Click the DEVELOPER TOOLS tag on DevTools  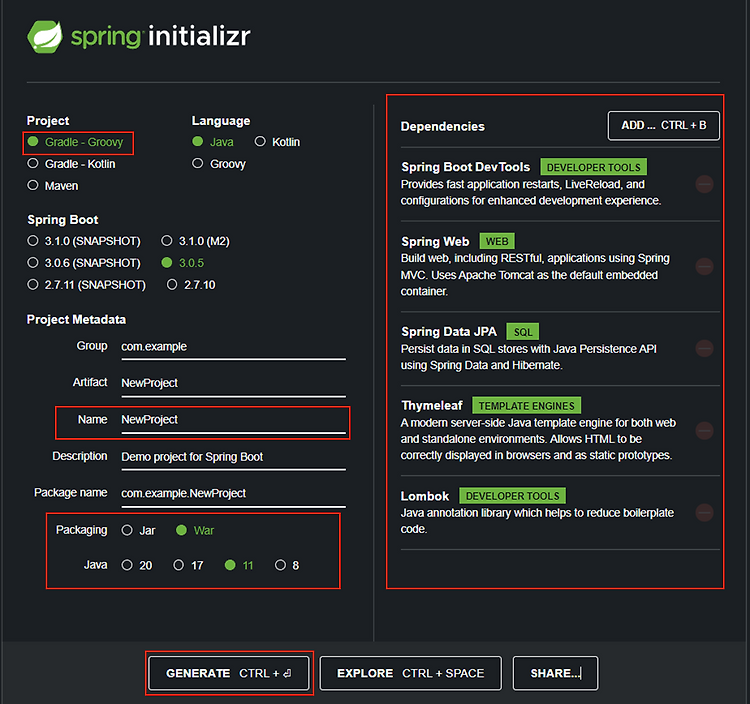click(594, 167)
